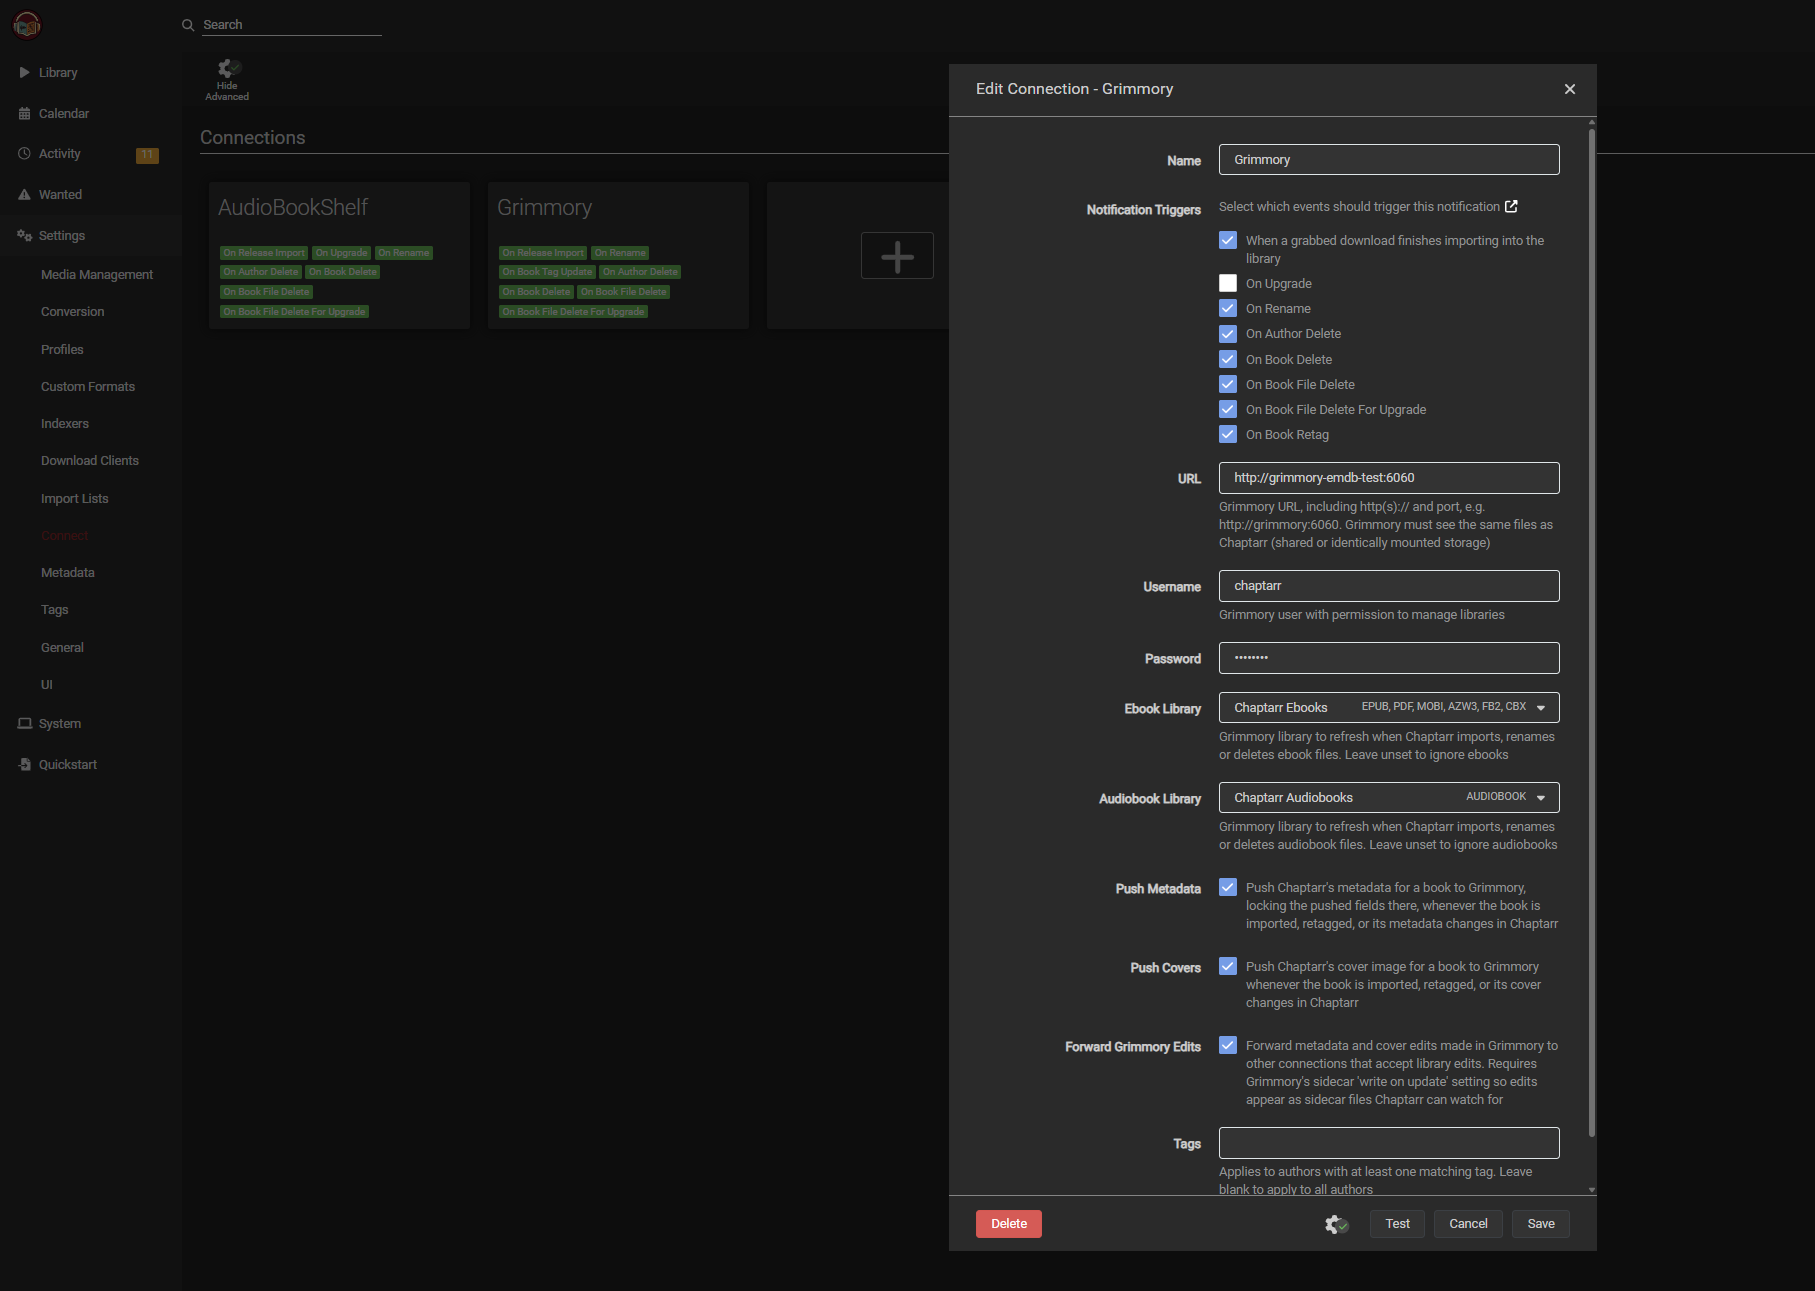Click the System laptop icon
This screenshot has width=1815, height=1291.
25,723
